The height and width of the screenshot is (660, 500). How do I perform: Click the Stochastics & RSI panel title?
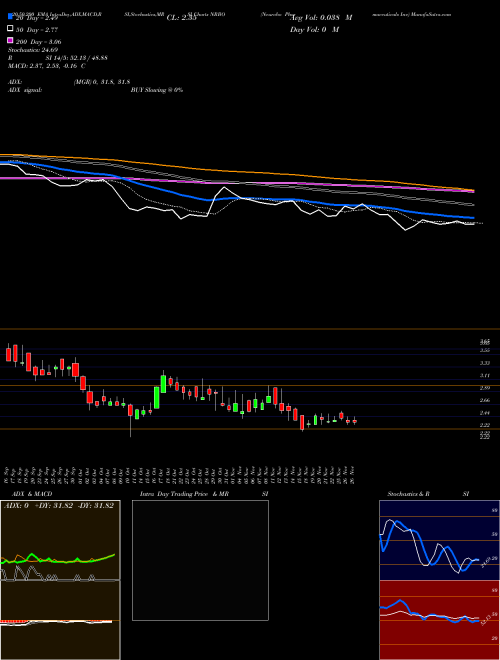point(428,494)
